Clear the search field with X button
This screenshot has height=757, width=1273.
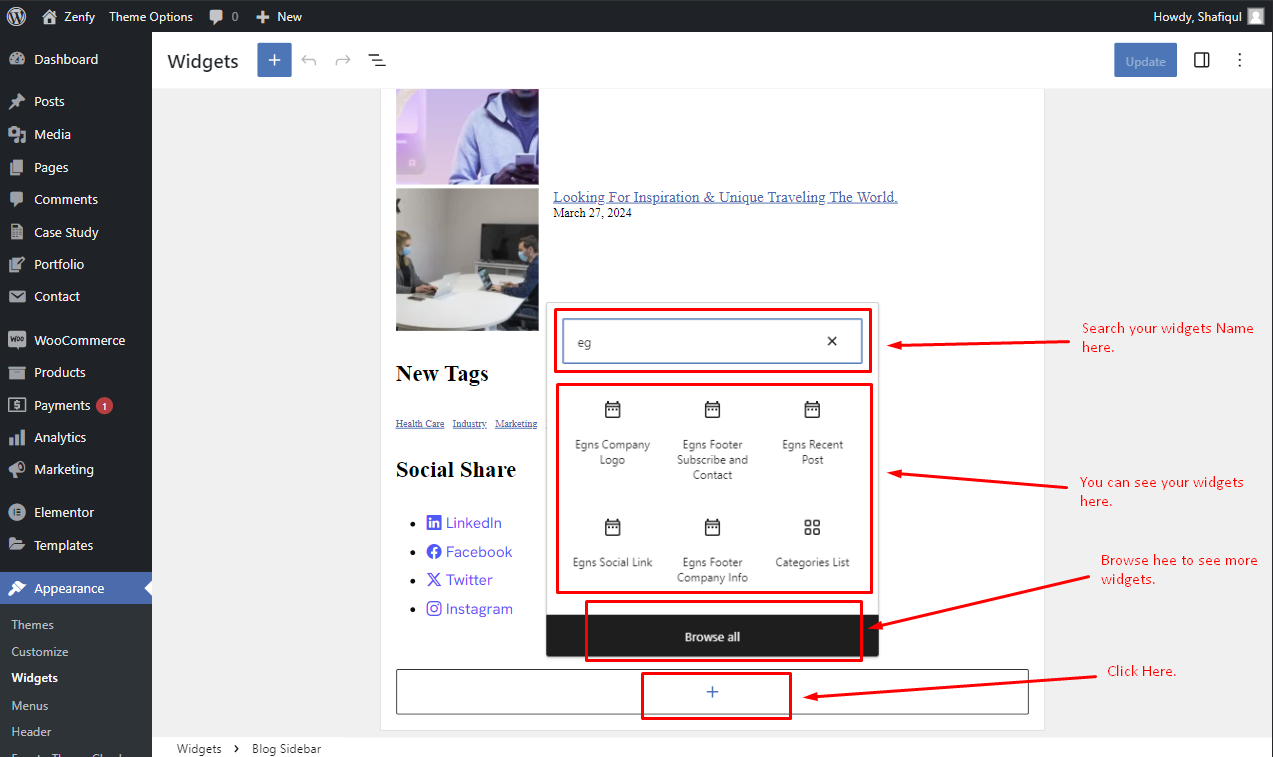[x=832, y=341]
